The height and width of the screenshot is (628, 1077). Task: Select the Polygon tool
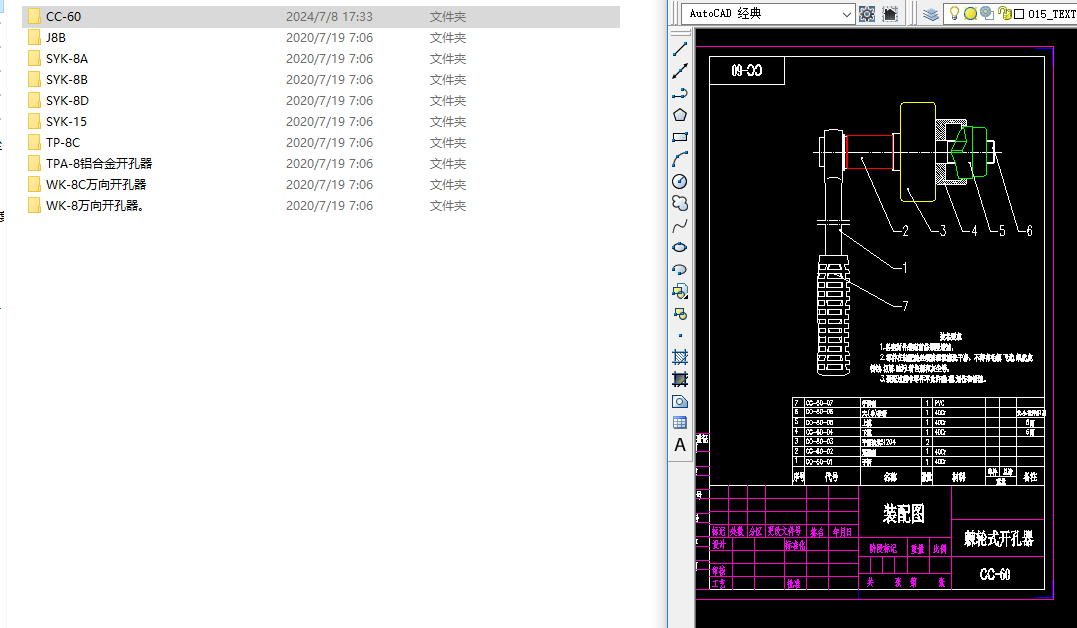click(680, 115)
